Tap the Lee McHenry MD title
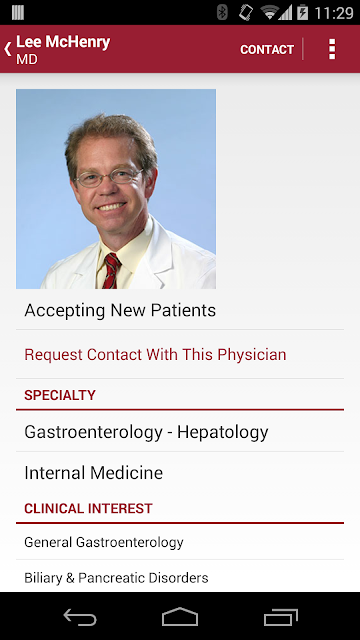 [x=63, y=50]
